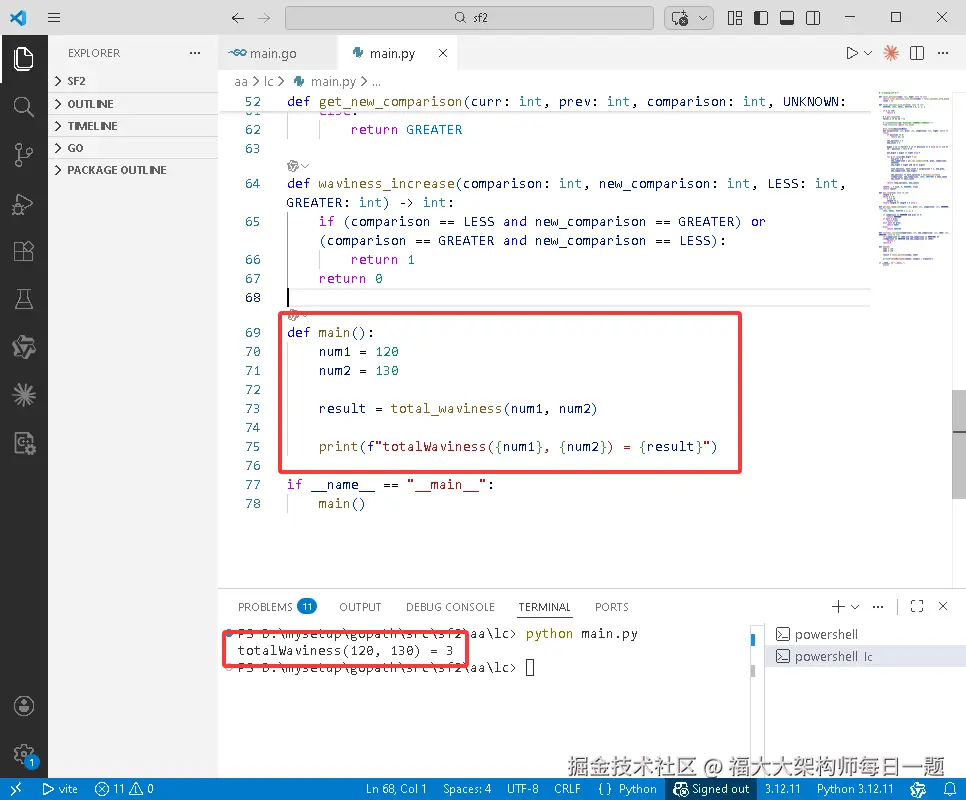
Task: Open the Accounts menu icon
Action: coord(23,706)
